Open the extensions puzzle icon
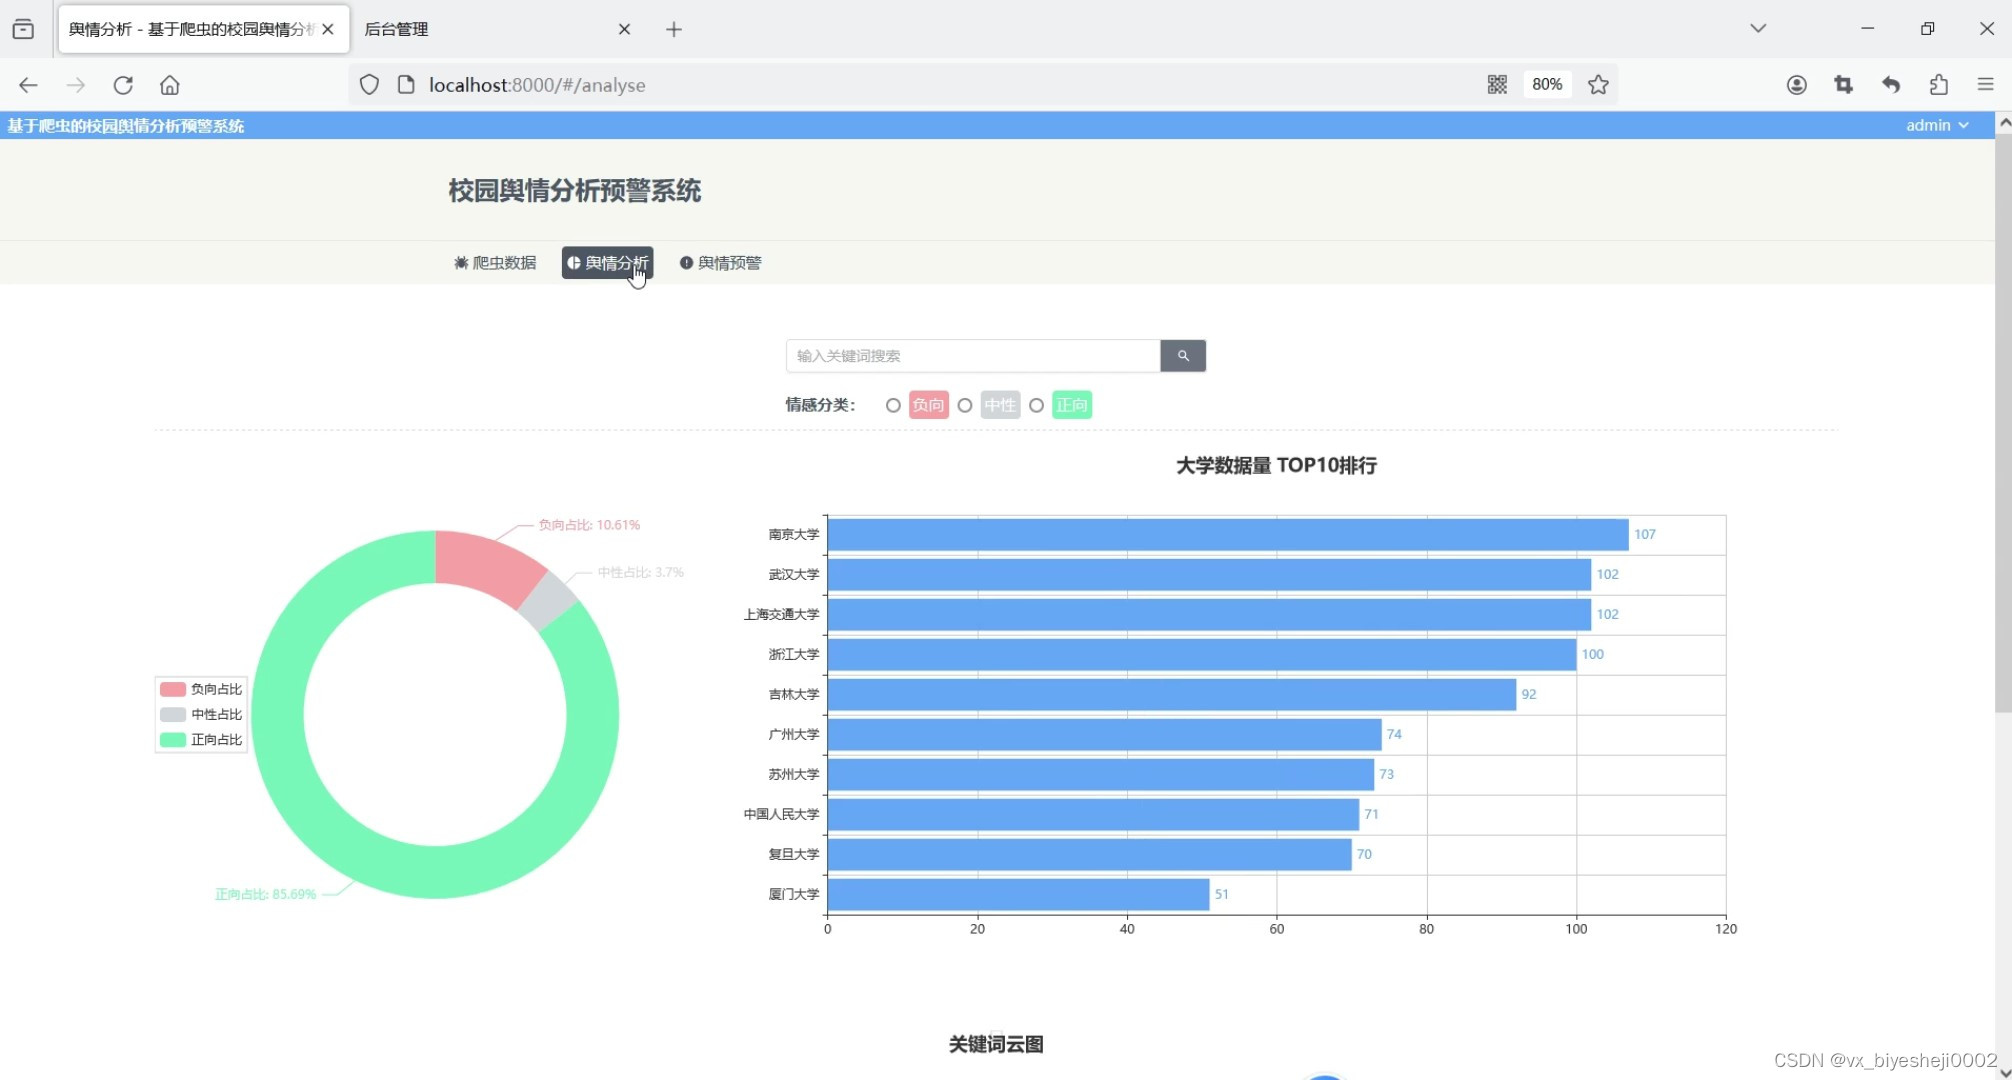 1938,85
